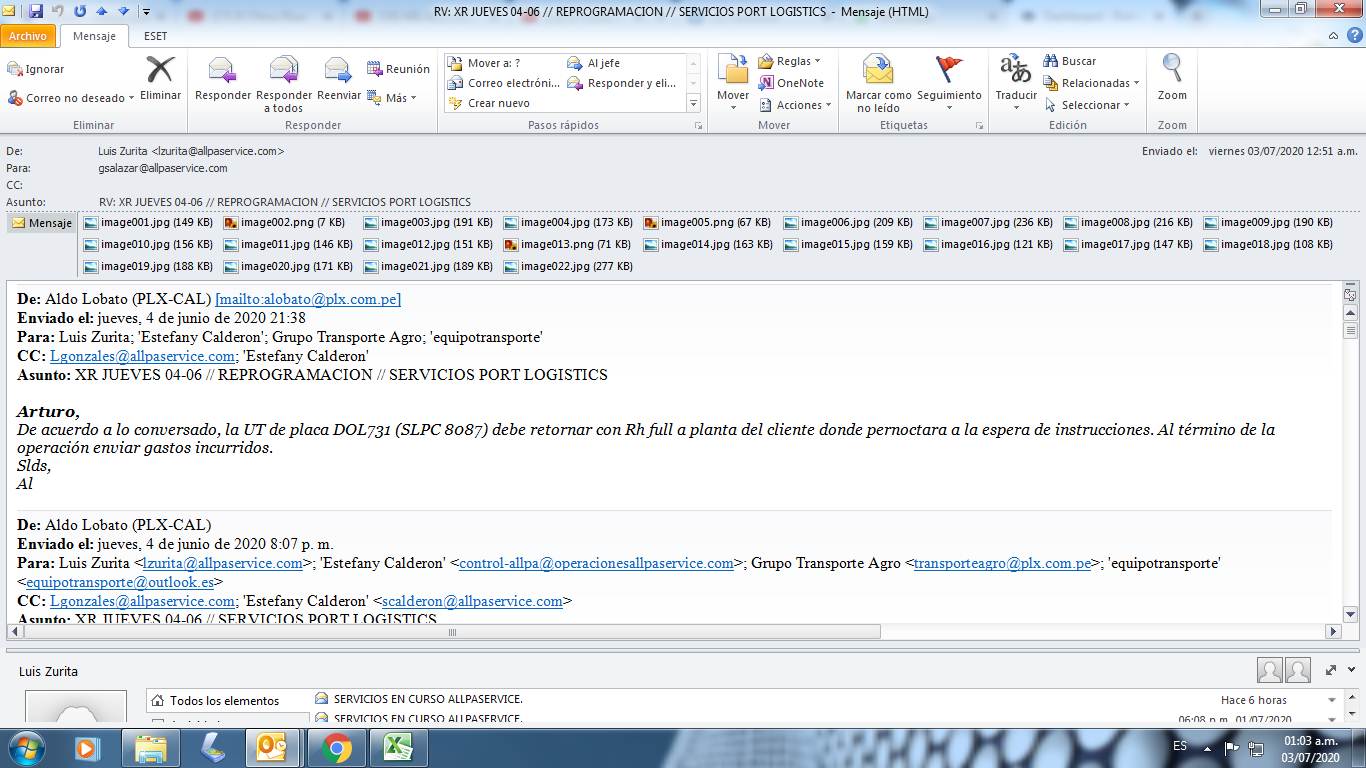Open attachment image001.jpg
This screenshot has width=1366, height=768.
(148, 223)
